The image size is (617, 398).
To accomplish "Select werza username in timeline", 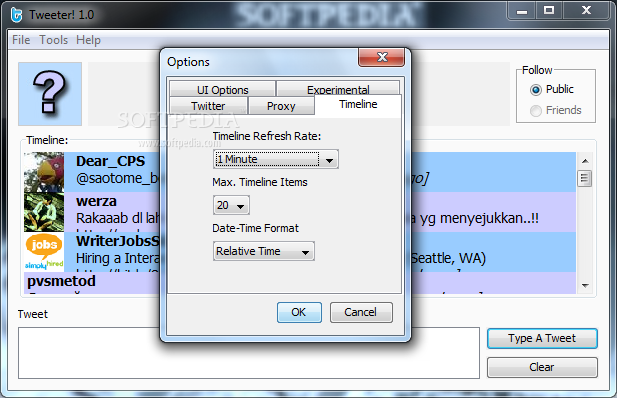I will (x=96, y=201).
